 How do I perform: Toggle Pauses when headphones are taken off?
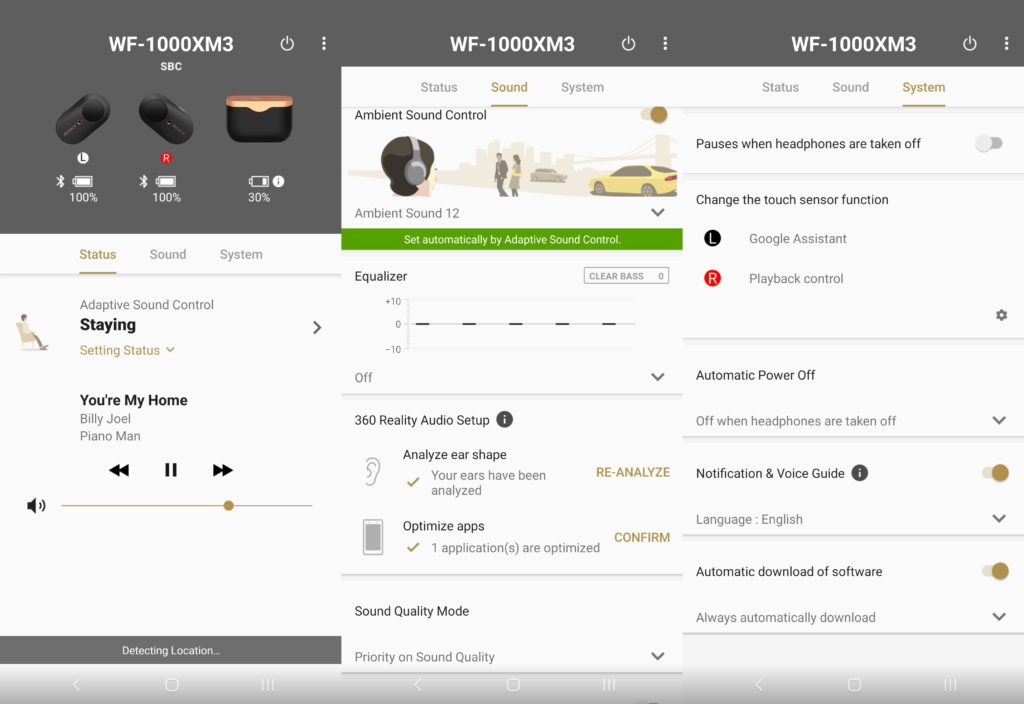pos(989,144)
